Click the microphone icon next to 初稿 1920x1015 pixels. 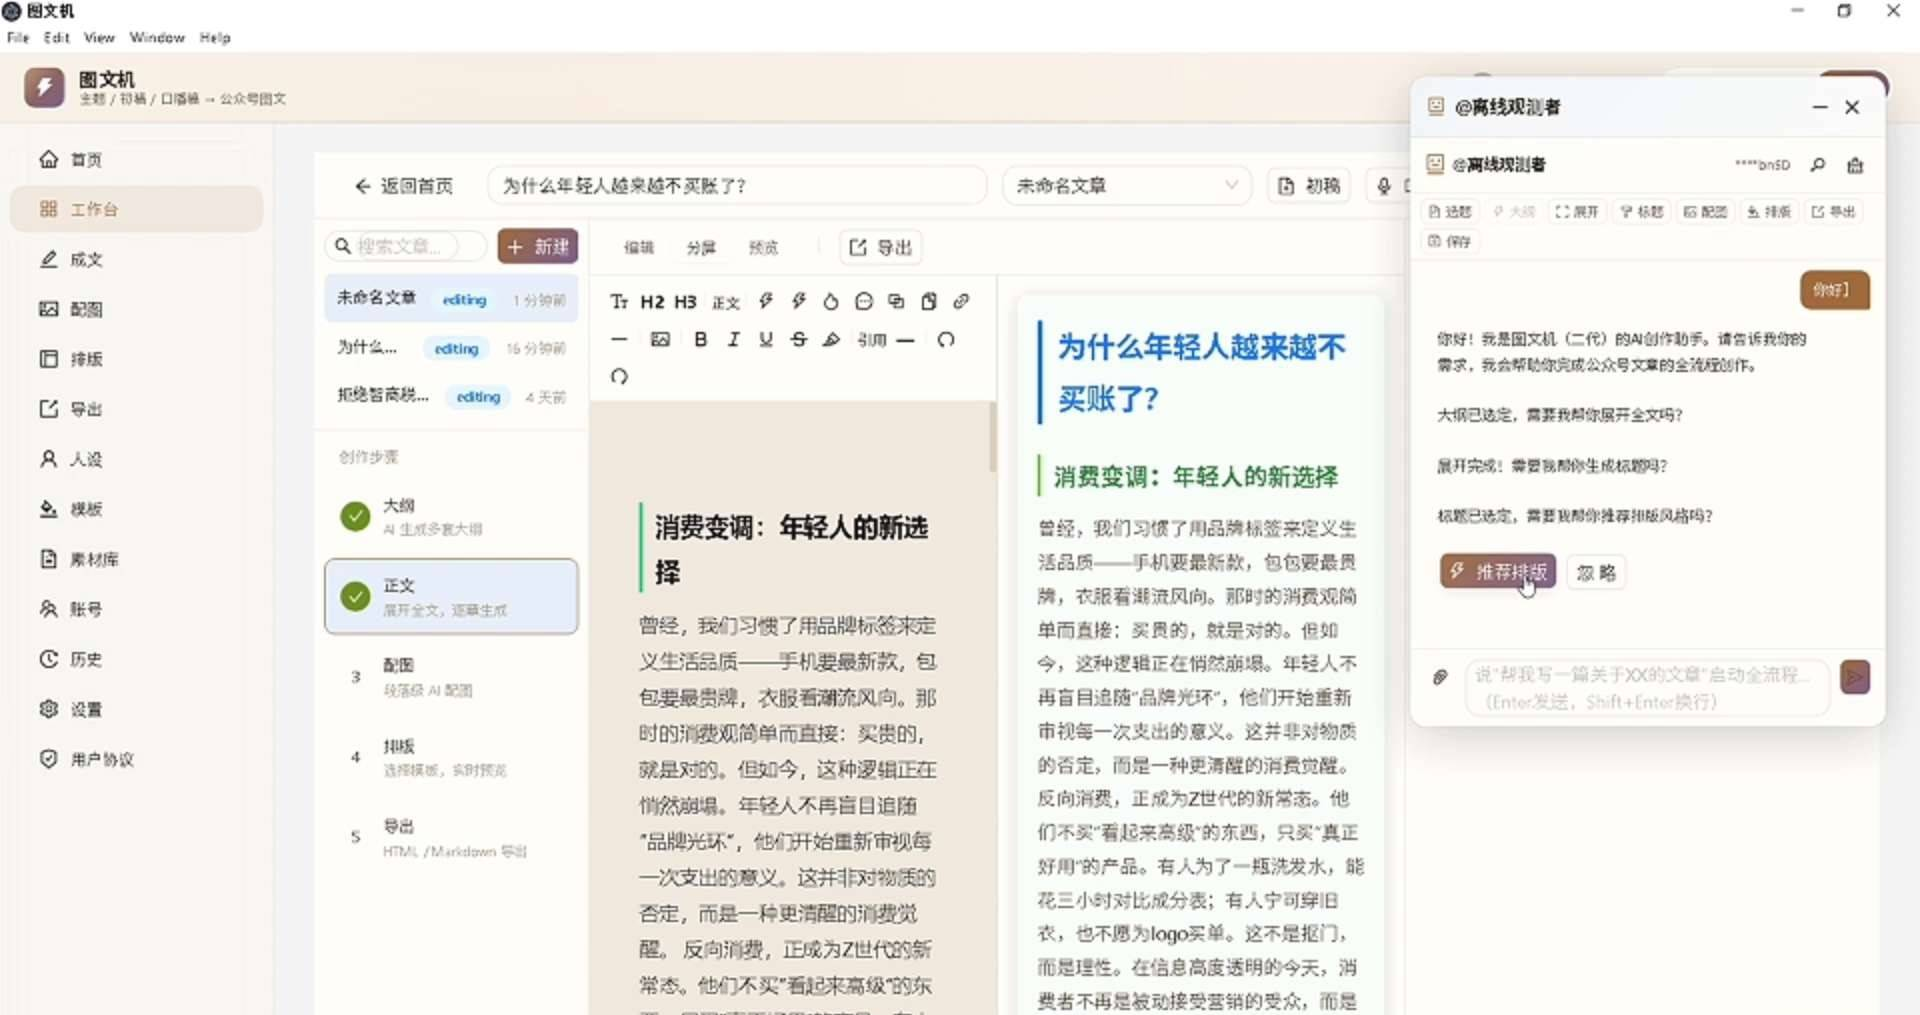(1384, 186)
